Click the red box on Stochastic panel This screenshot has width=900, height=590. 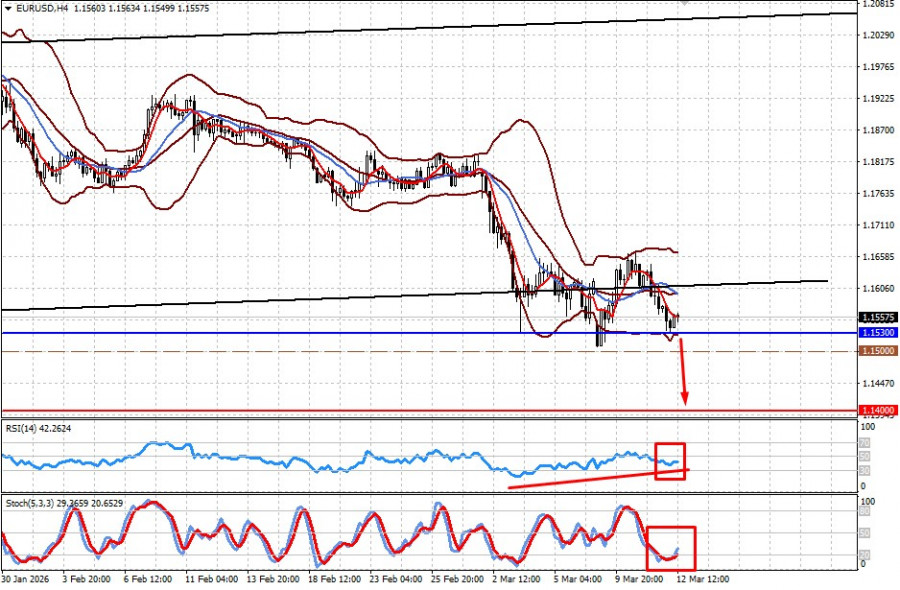pos(671,548)
